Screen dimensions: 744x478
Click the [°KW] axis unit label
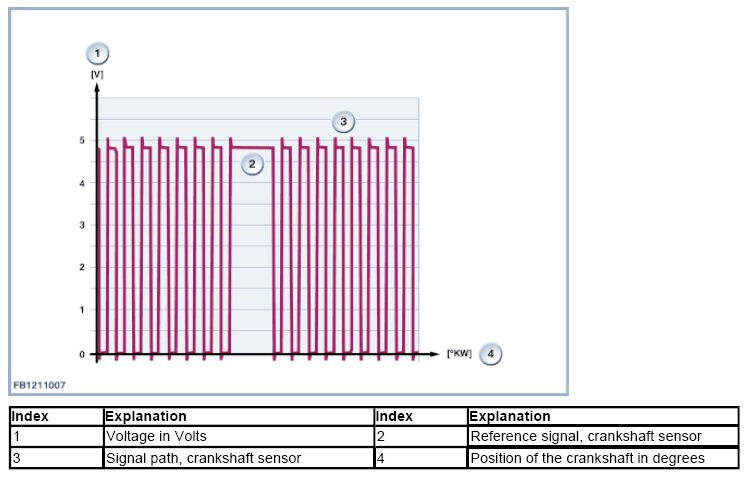(459, 355)
